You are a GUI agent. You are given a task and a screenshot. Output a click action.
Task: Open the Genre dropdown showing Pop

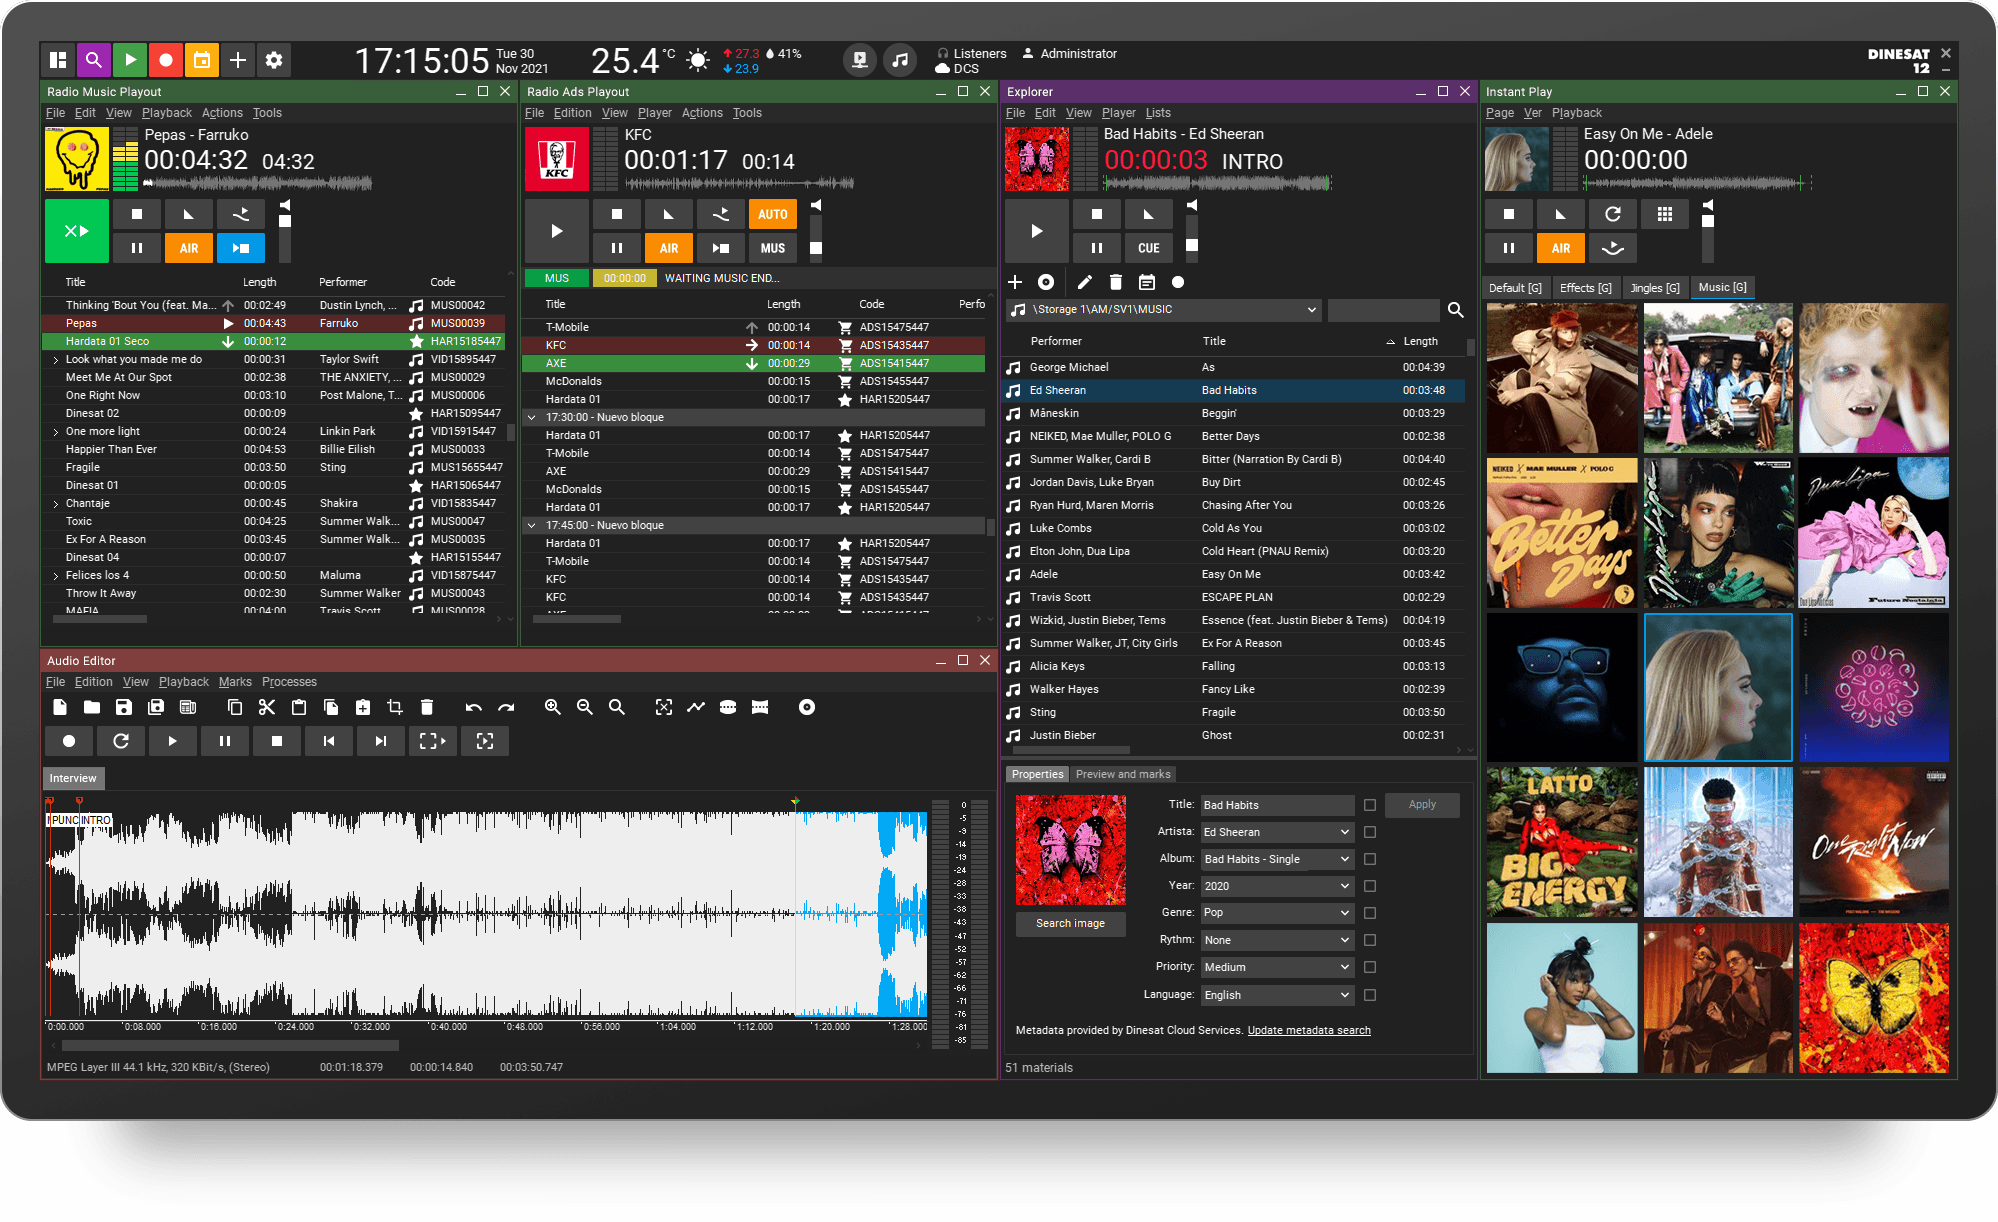[x=1277, y=912]
